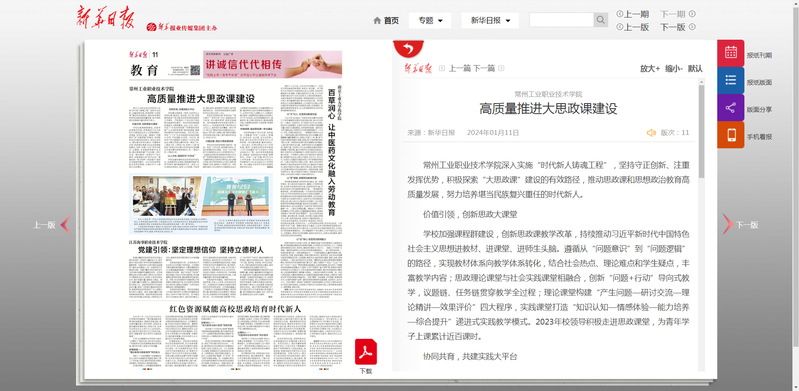Screen dimensions: 799x391
Task: Download the page PDF icon
Action: pyautogui.click(x=366, y=352)
